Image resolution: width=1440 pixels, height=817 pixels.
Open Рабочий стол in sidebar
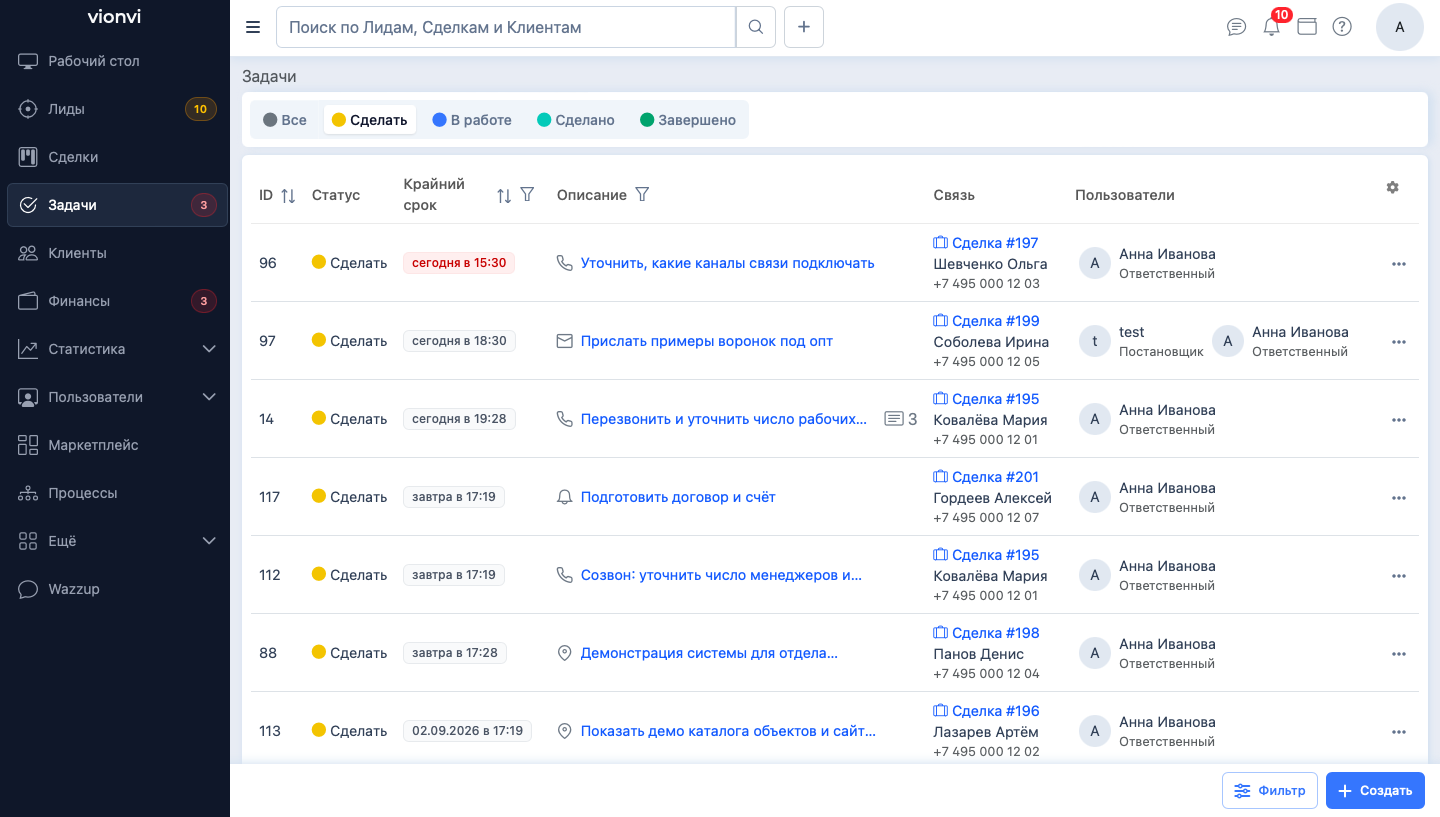click(117, 61)
